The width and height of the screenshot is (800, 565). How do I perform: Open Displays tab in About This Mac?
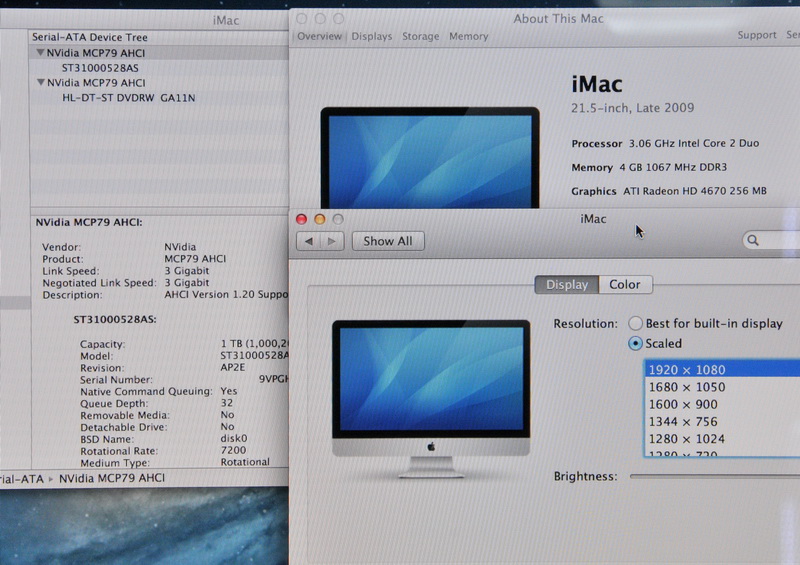click(x=372, y=36)
